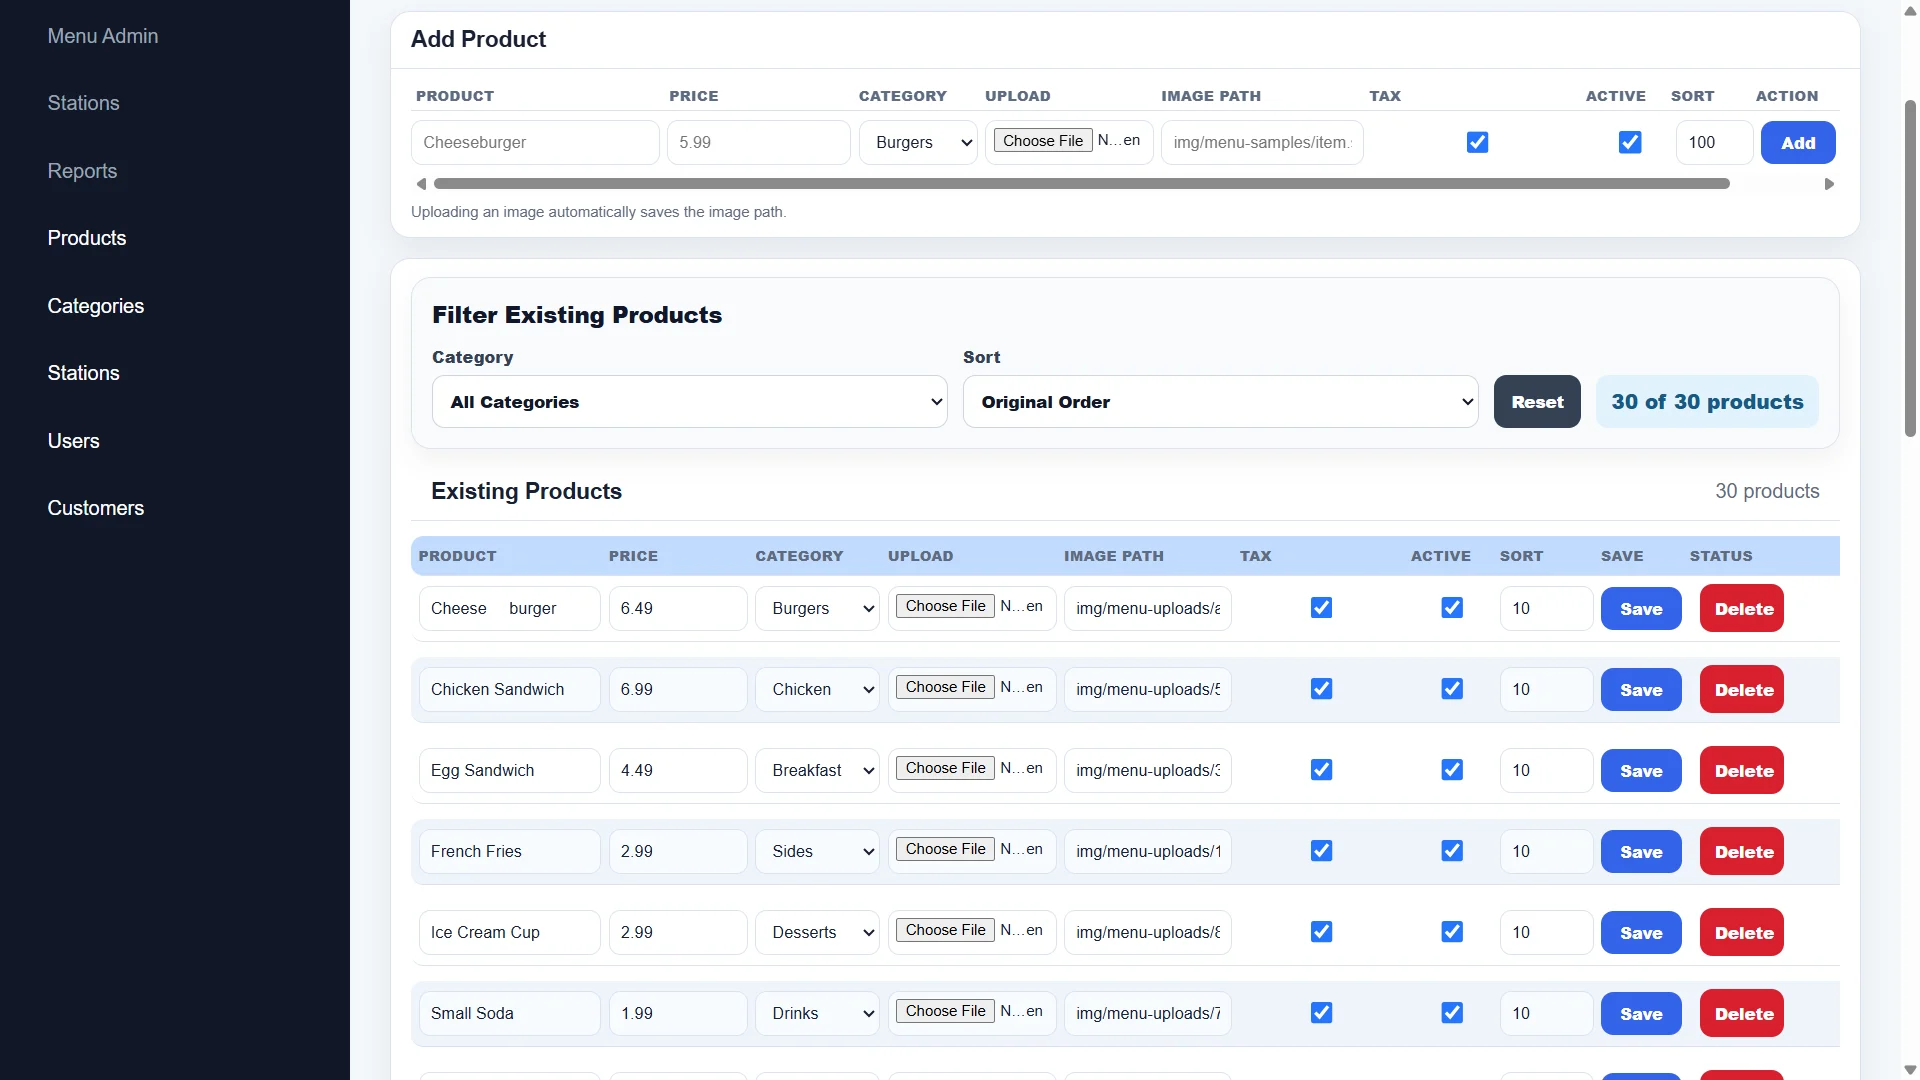Toggle Tax checkbox for Egg Sandwich

pos(1321,770)
